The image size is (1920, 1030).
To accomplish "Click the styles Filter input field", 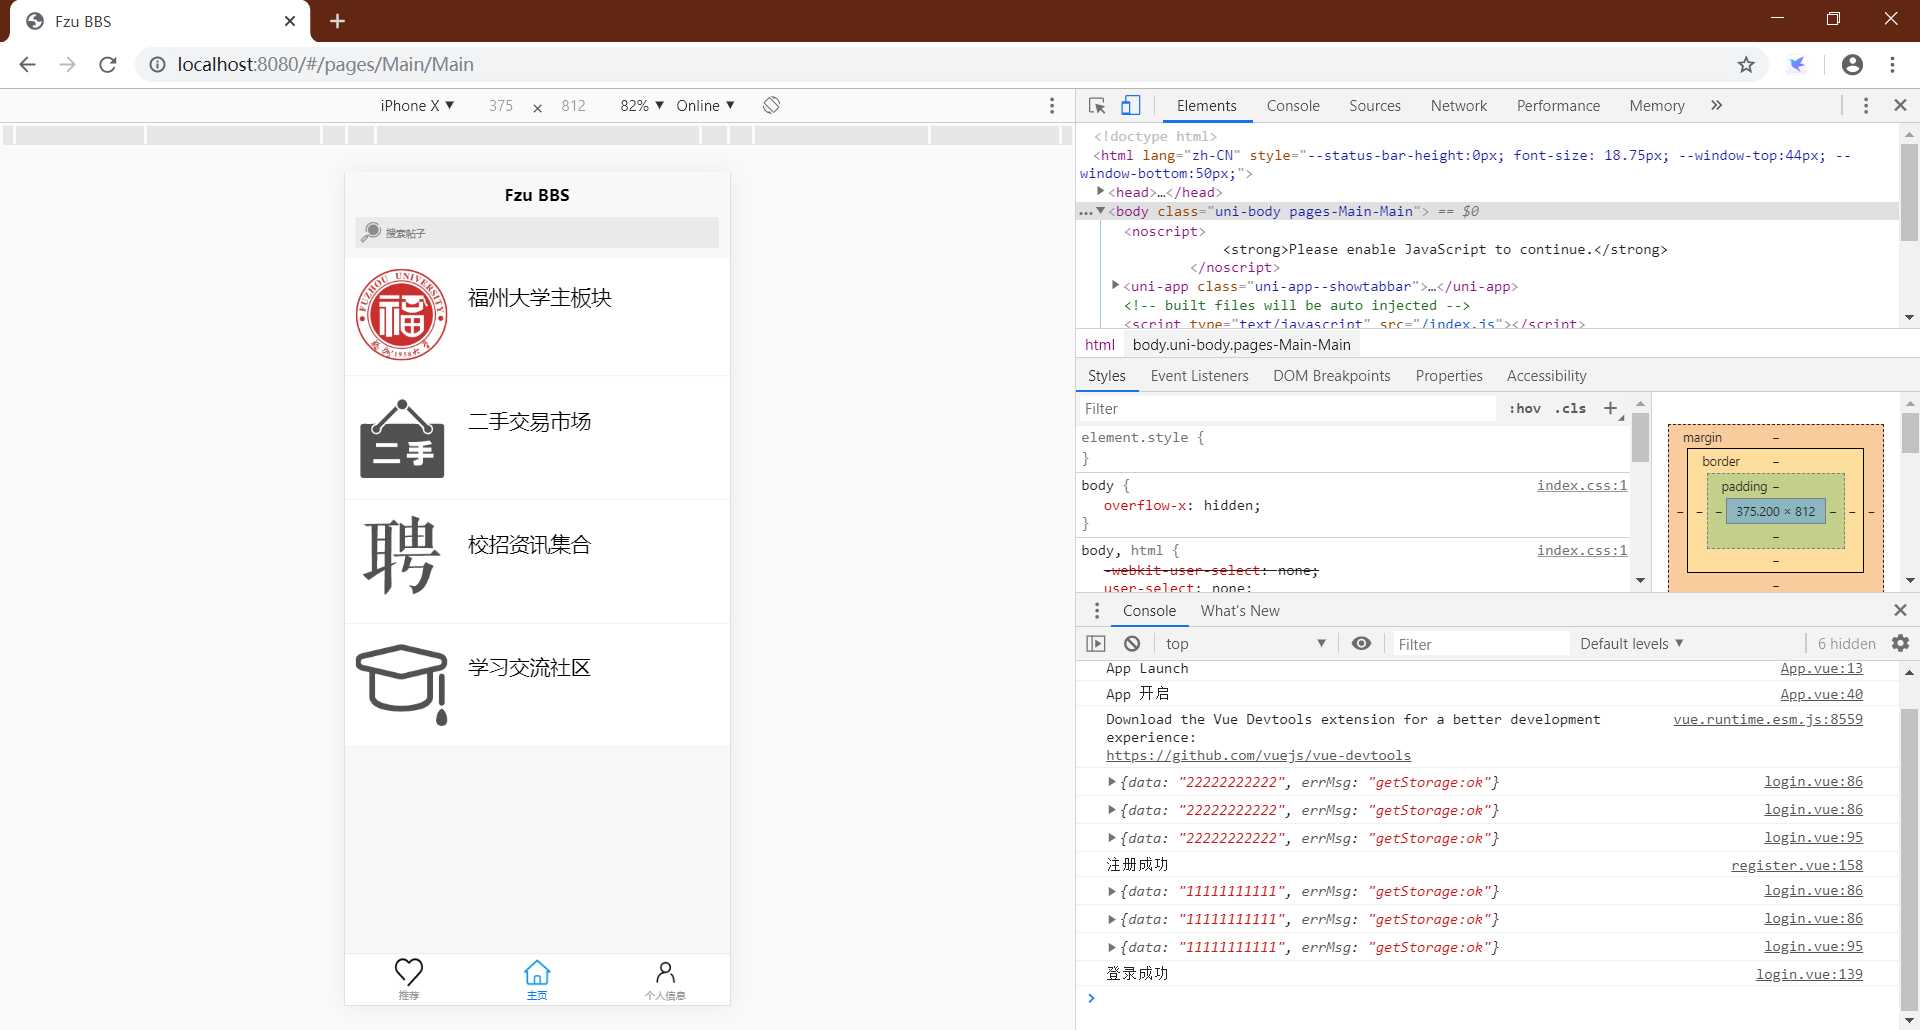I will [x=1288, y=408].
